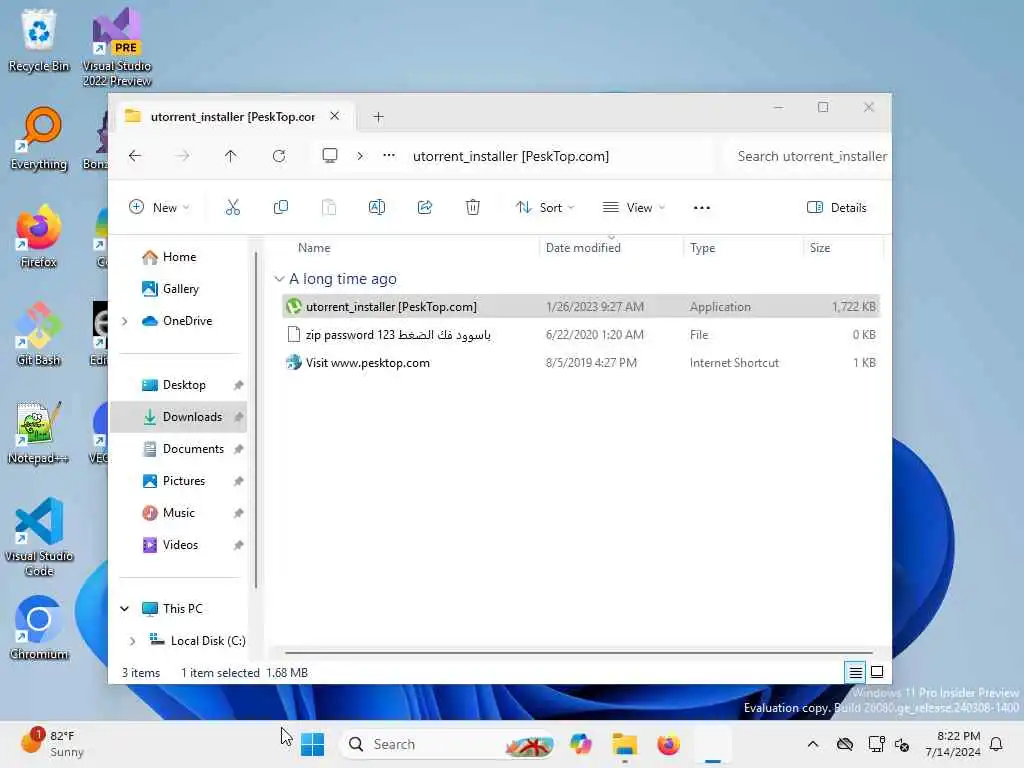Select Visual Studio Code desktop shortcut

pos(39,537)
